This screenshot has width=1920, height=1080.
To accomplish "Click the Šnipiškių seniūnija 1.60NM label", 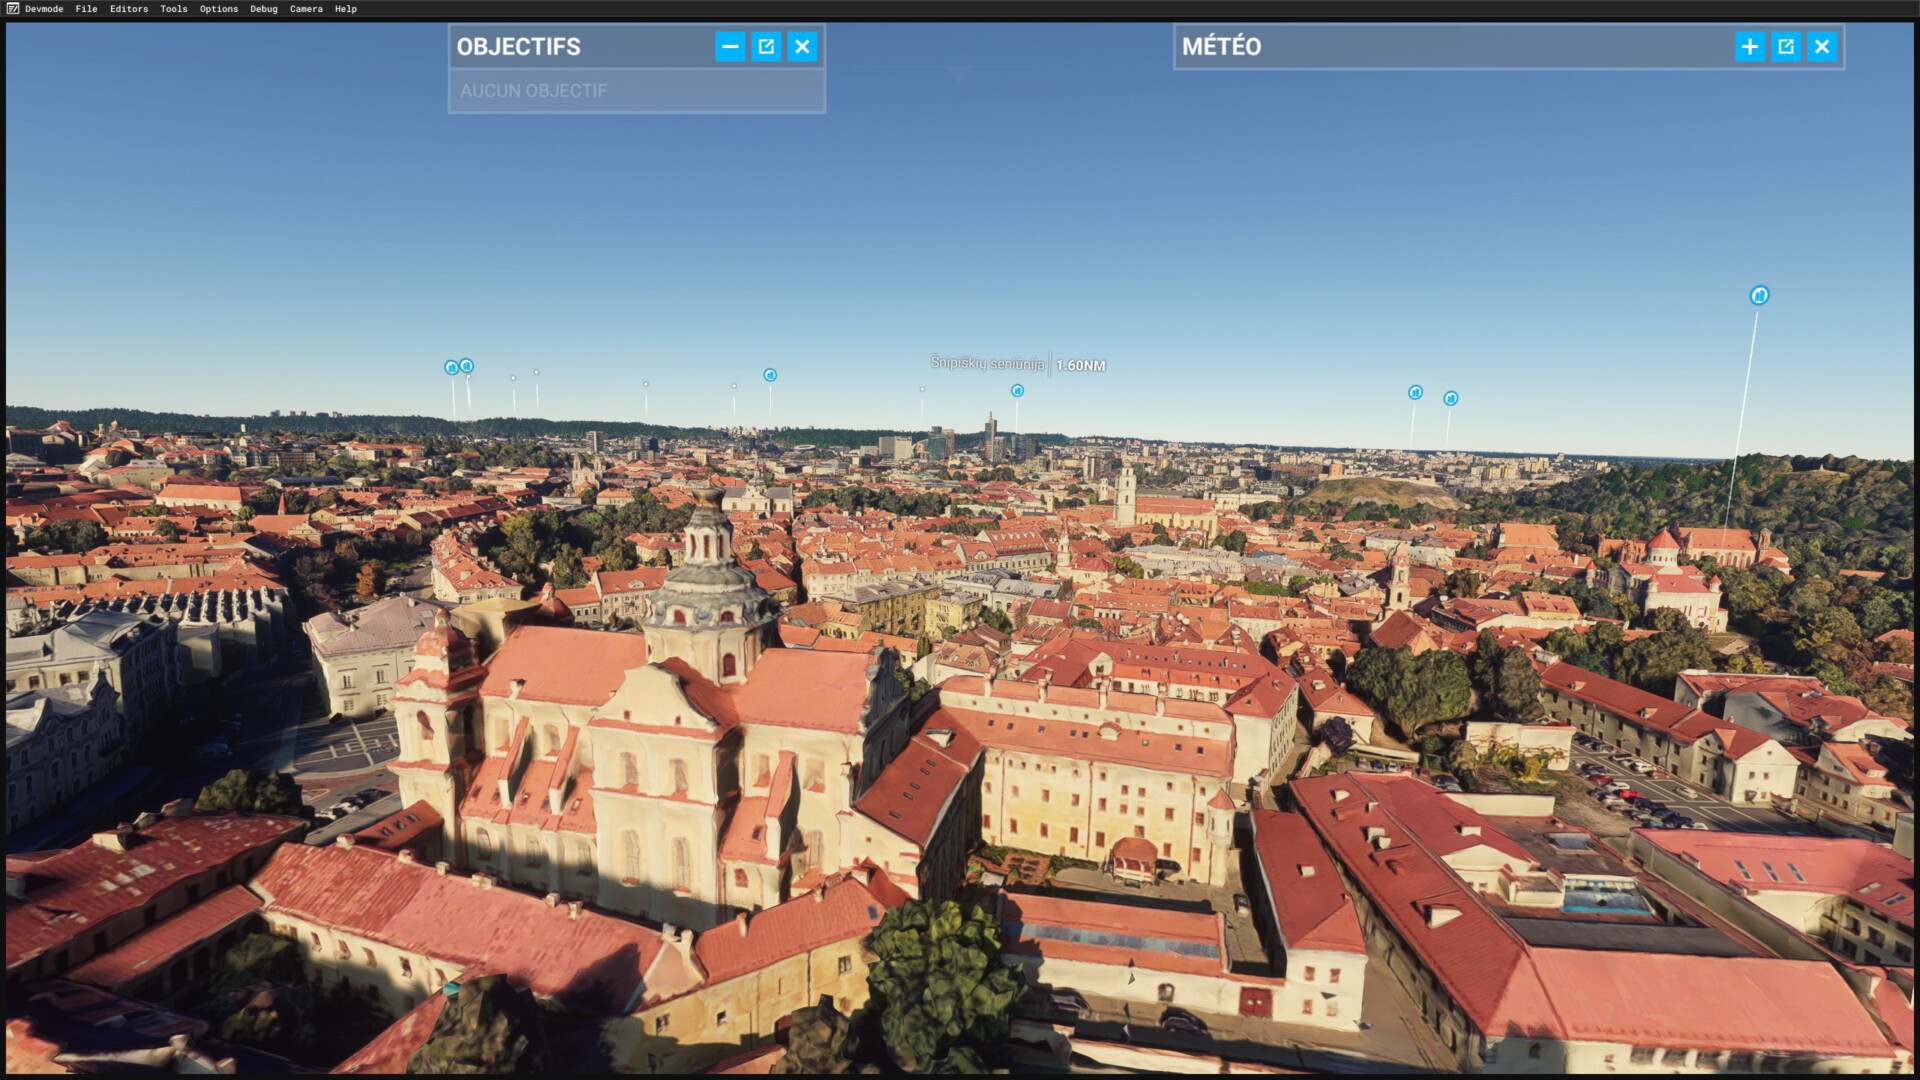I will [1017, 364].
